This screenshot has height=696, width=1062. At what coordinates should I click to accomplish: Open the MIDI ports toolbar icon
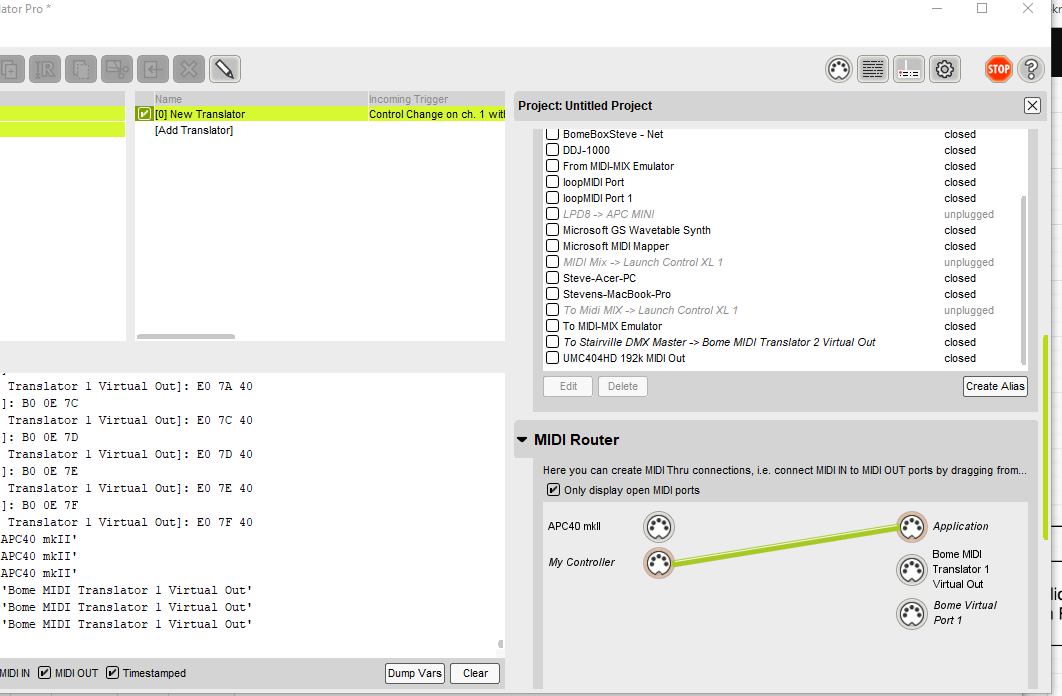click(x=838, y=69)
